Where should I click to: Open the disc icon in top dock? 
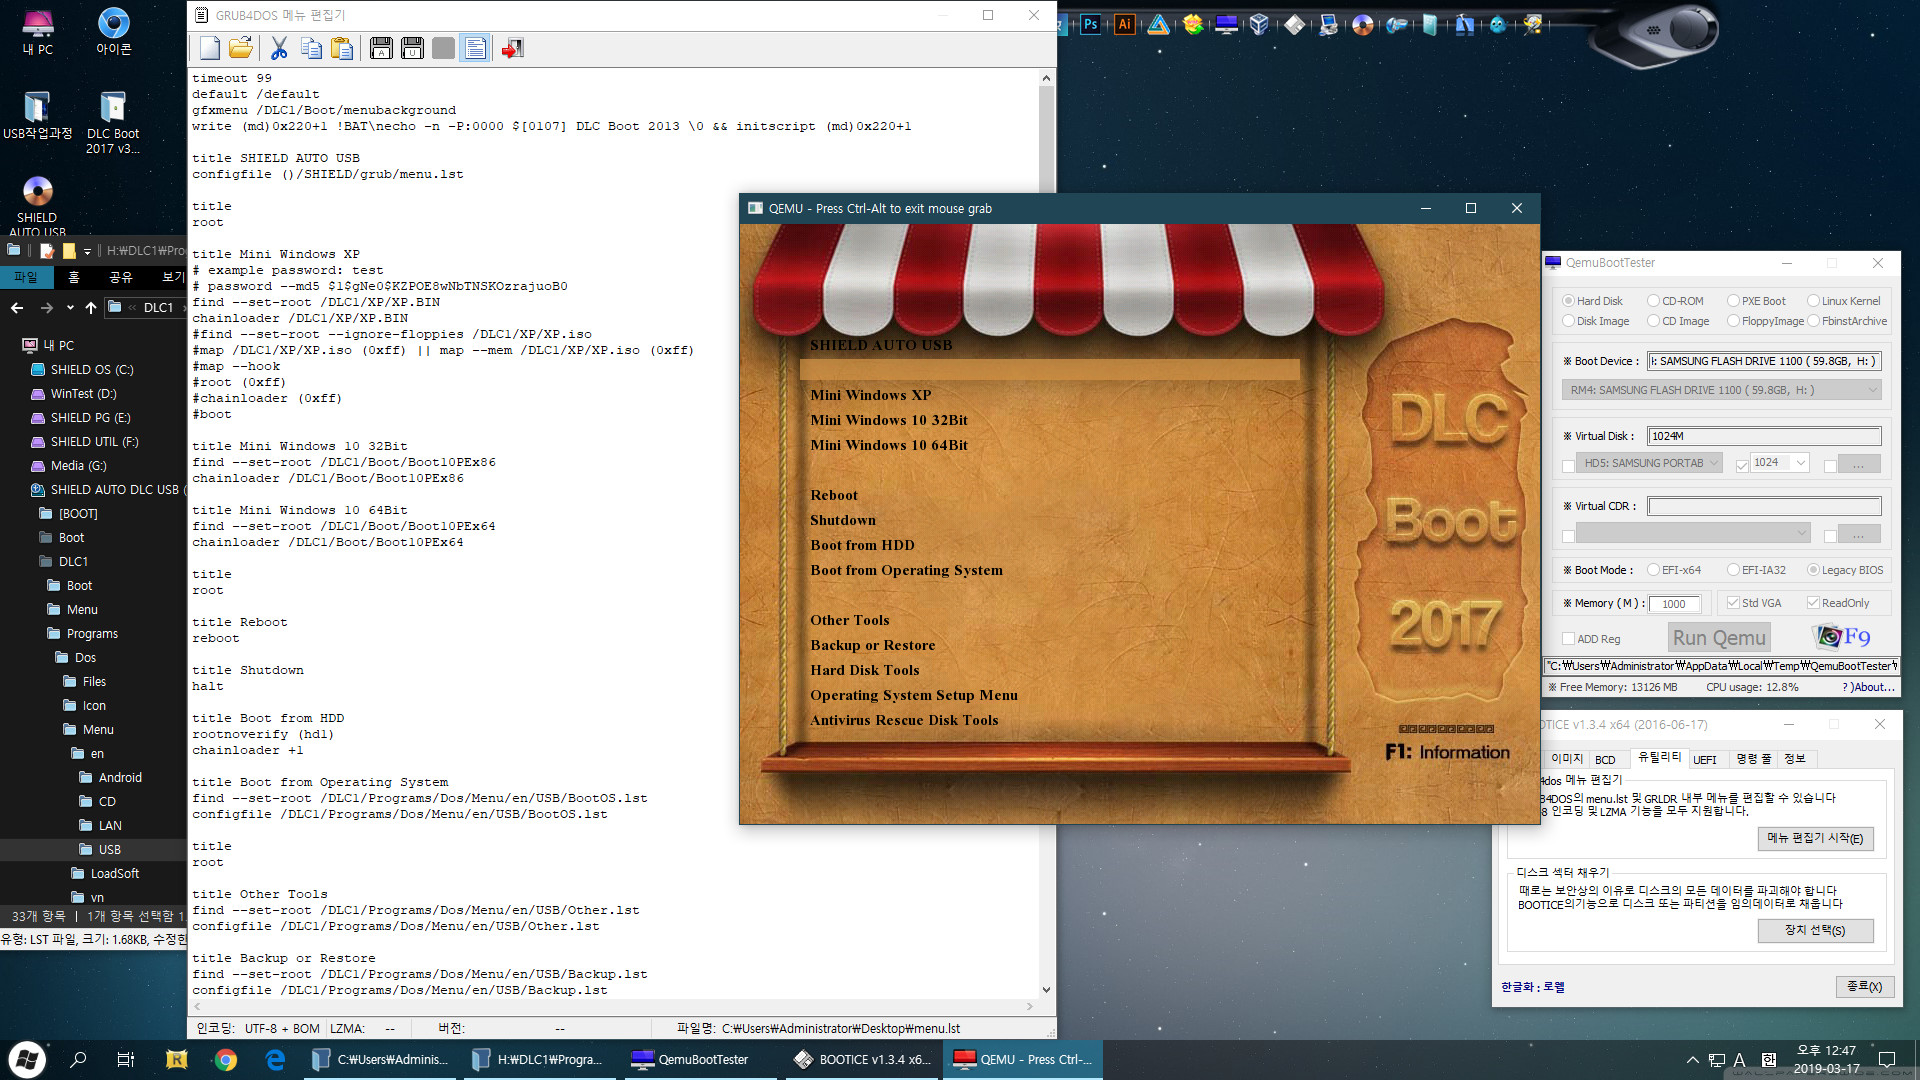1362,24
